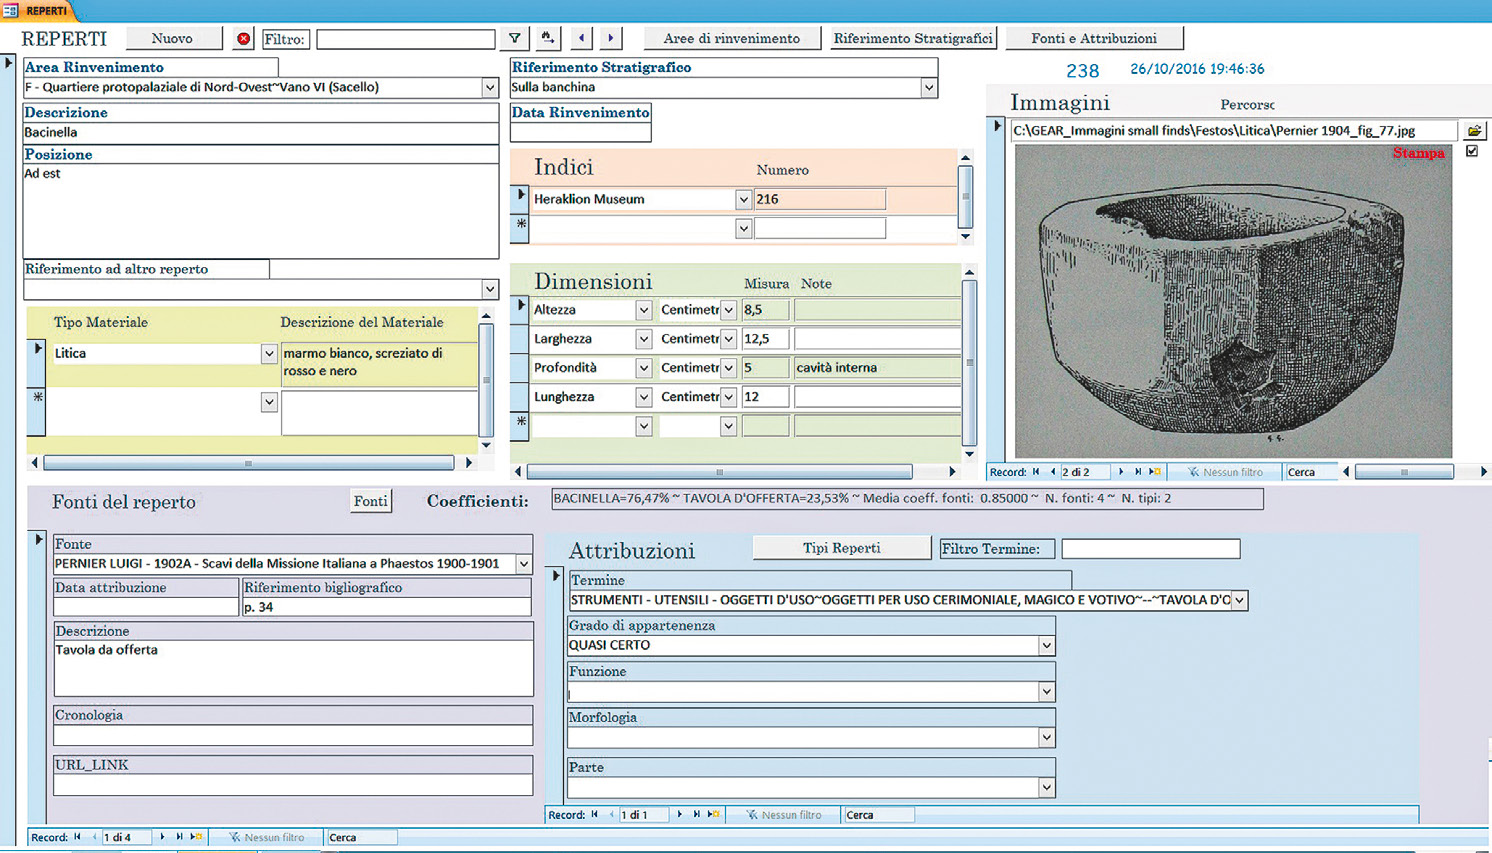Go to next image in Immagini navigator
The image size is (1492, 853).
tap(1121, 472)
